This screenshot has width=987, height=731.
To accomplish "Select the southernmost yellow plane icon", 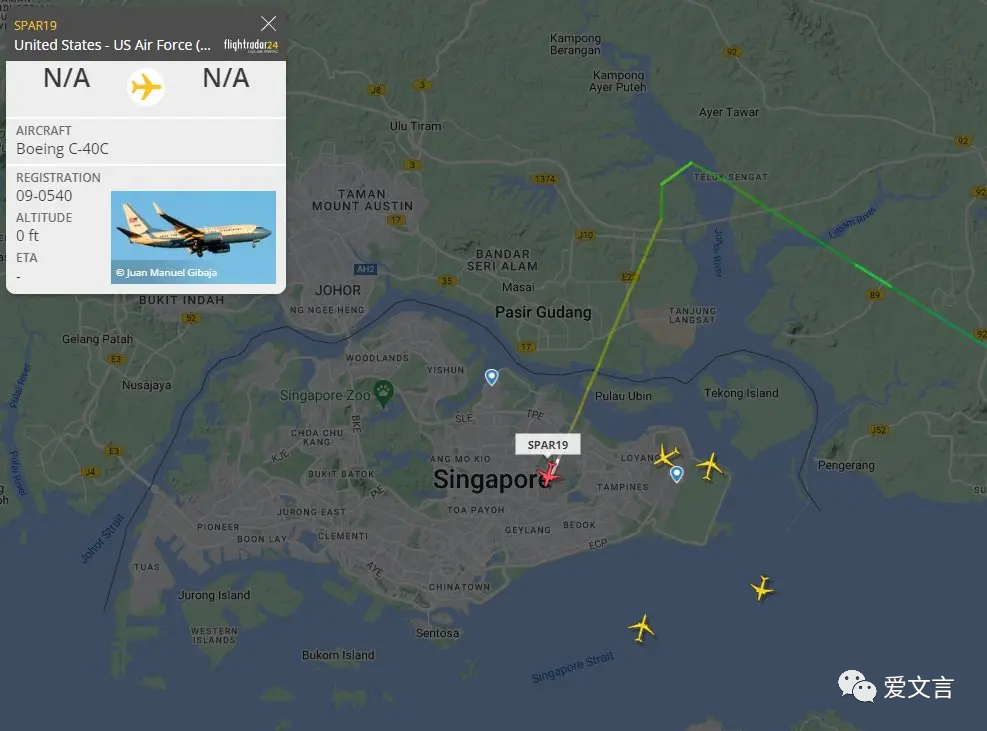I will 642,628.
